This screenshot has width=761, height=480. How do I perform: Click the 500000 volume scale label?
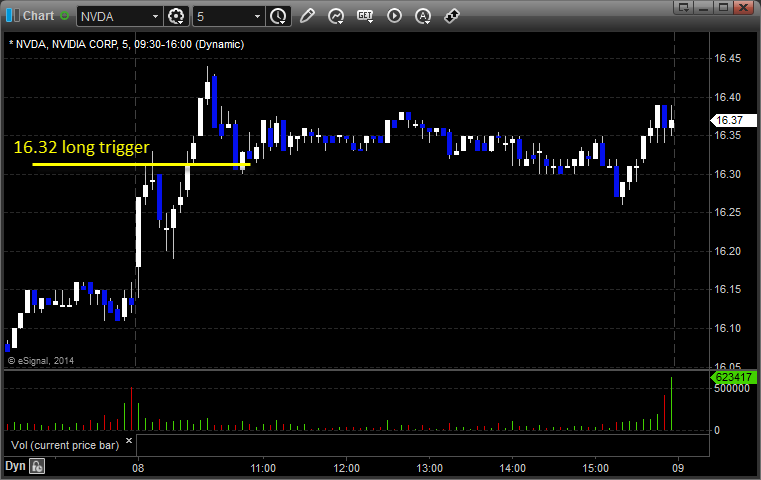point(732,389)
